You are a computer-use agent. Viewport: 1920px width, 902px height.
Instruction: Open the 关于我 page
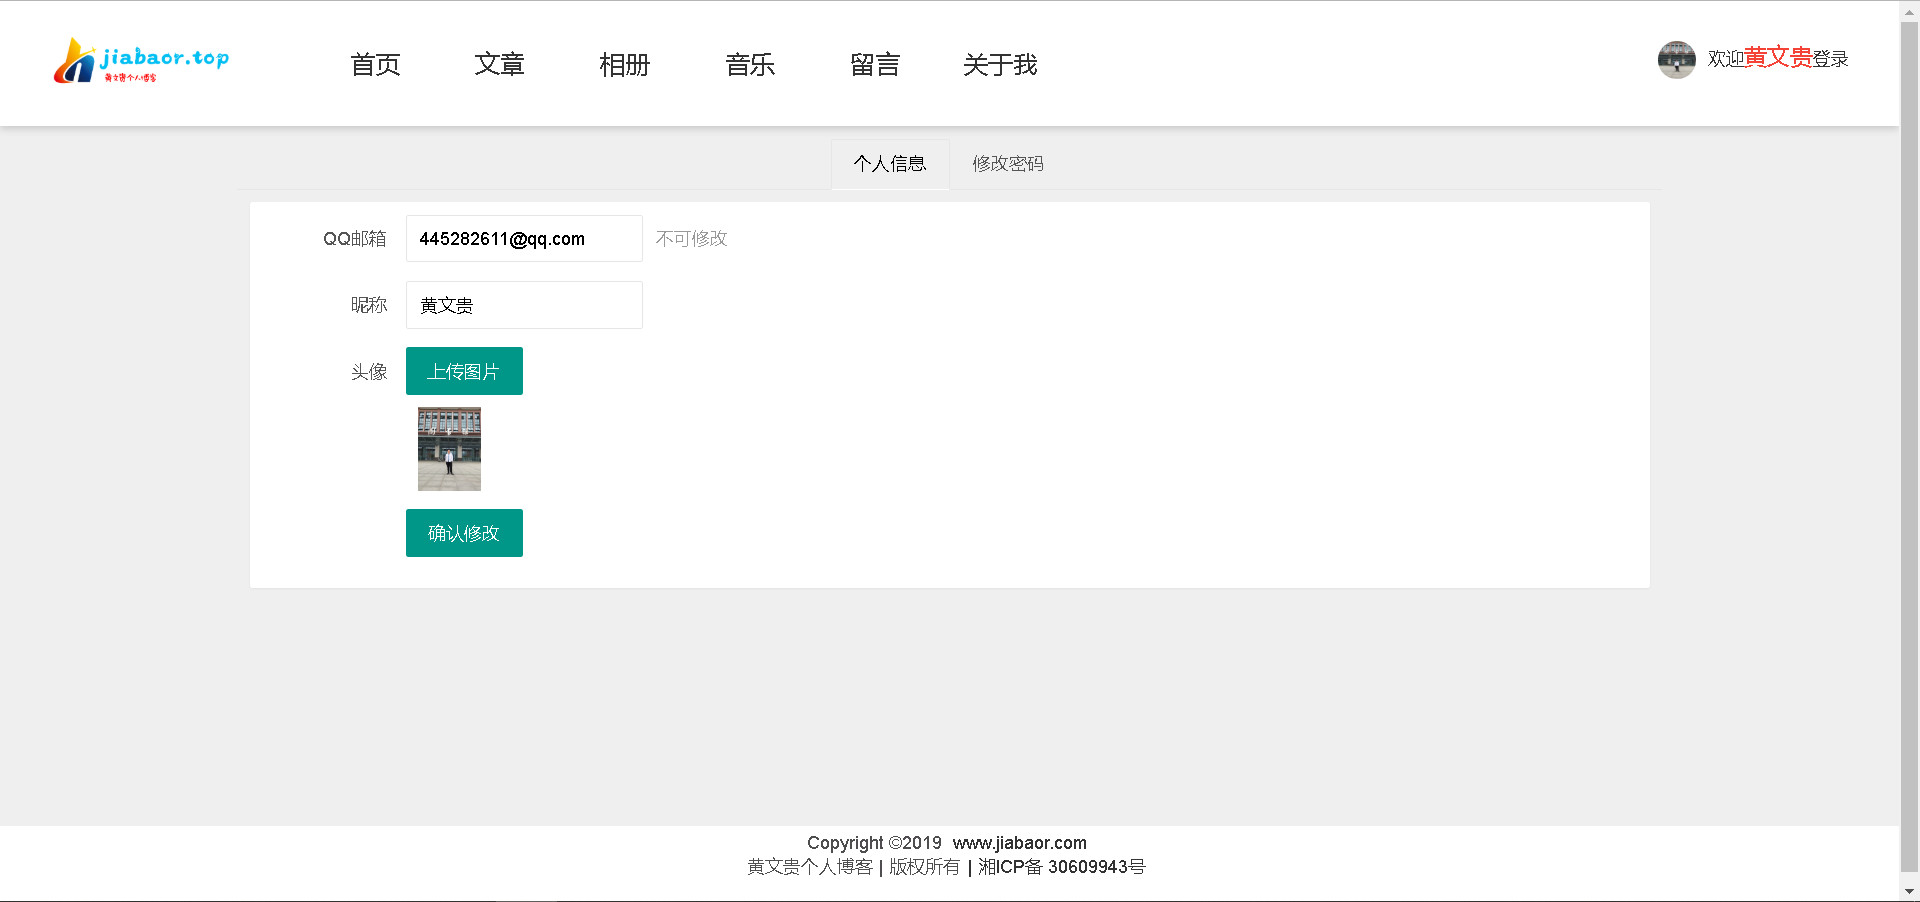point(1000,65)
